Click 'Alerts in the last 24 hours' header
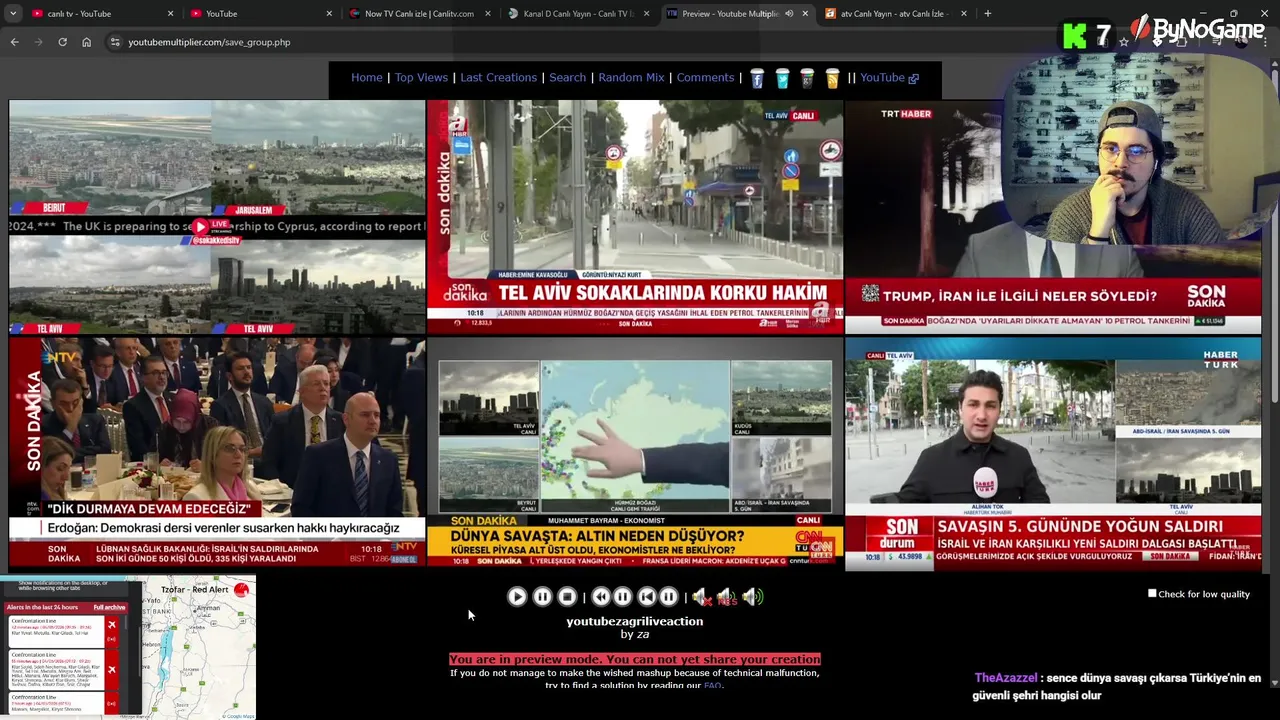The image size is (1280, 720). (42, 607)
